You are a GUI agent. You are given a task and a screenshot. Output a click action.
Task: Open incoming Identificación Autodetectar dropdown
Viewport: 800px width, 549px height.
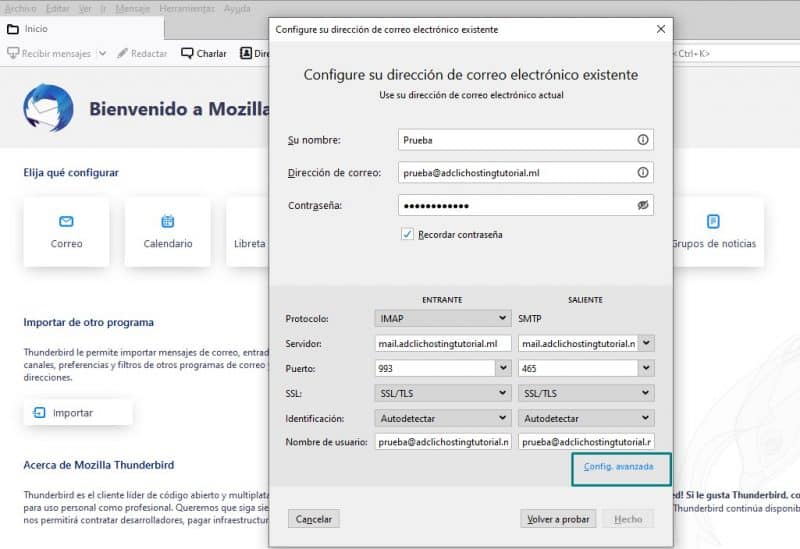coord(442,418)
